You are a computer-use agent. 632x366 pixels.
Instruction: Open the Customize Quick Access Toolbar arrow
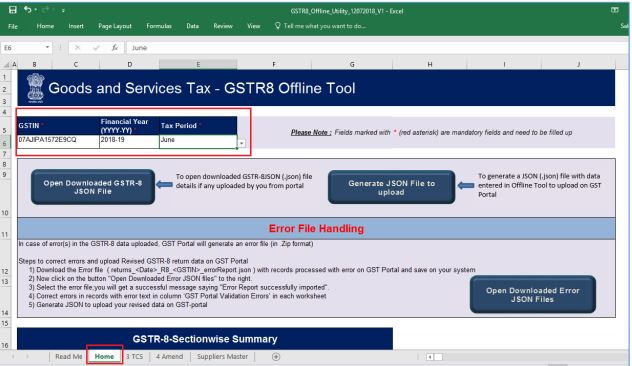tap(63, 10)
